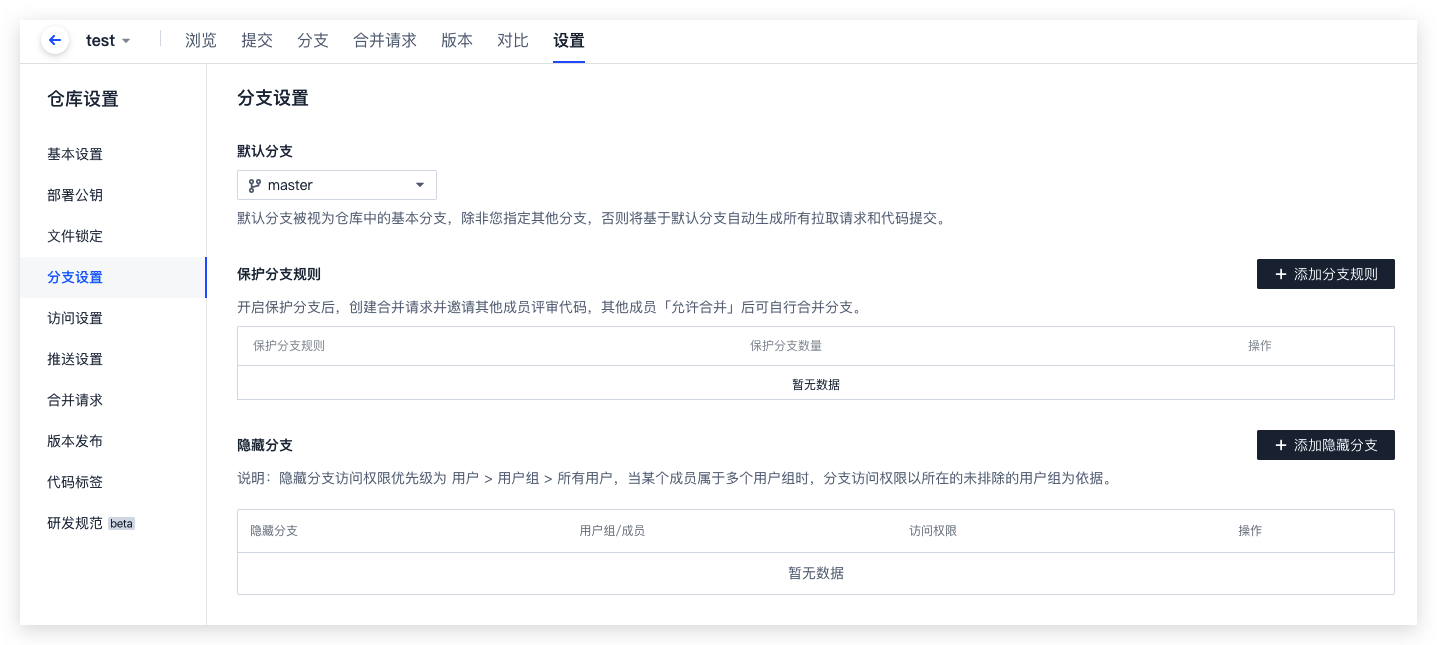Image resolution: width=1437 pixels, height=645 pixels.
Task: Click the 添加隐藏分支 button
Action: pos(1325,445)
